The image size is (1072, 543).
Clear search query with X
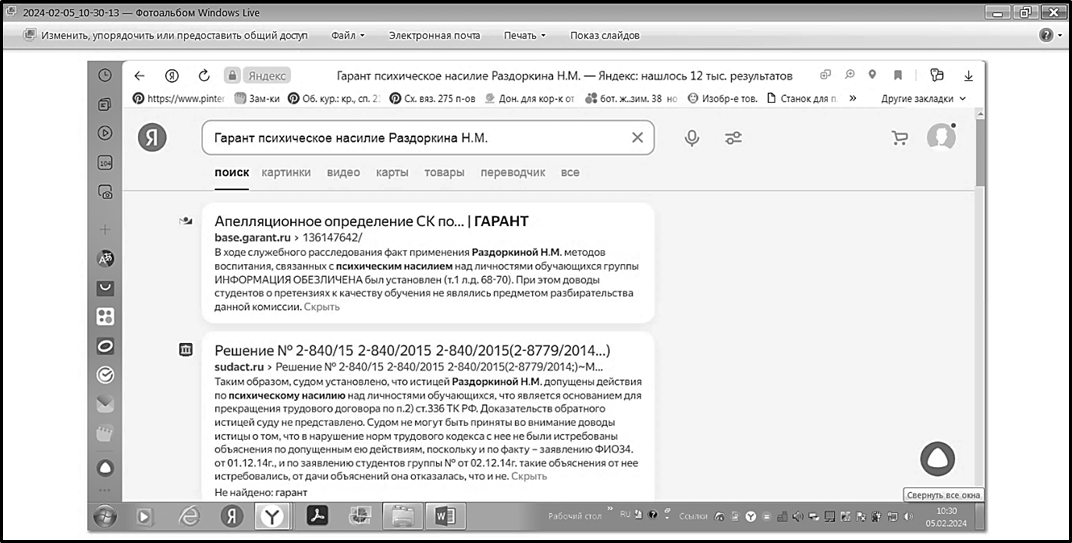637,138
